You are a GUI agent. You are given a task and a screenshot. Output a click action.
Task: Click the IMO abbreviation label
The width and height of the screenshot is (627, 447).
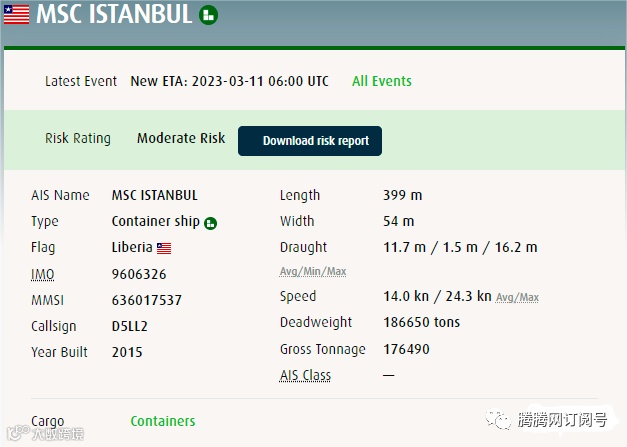point(42,274)
